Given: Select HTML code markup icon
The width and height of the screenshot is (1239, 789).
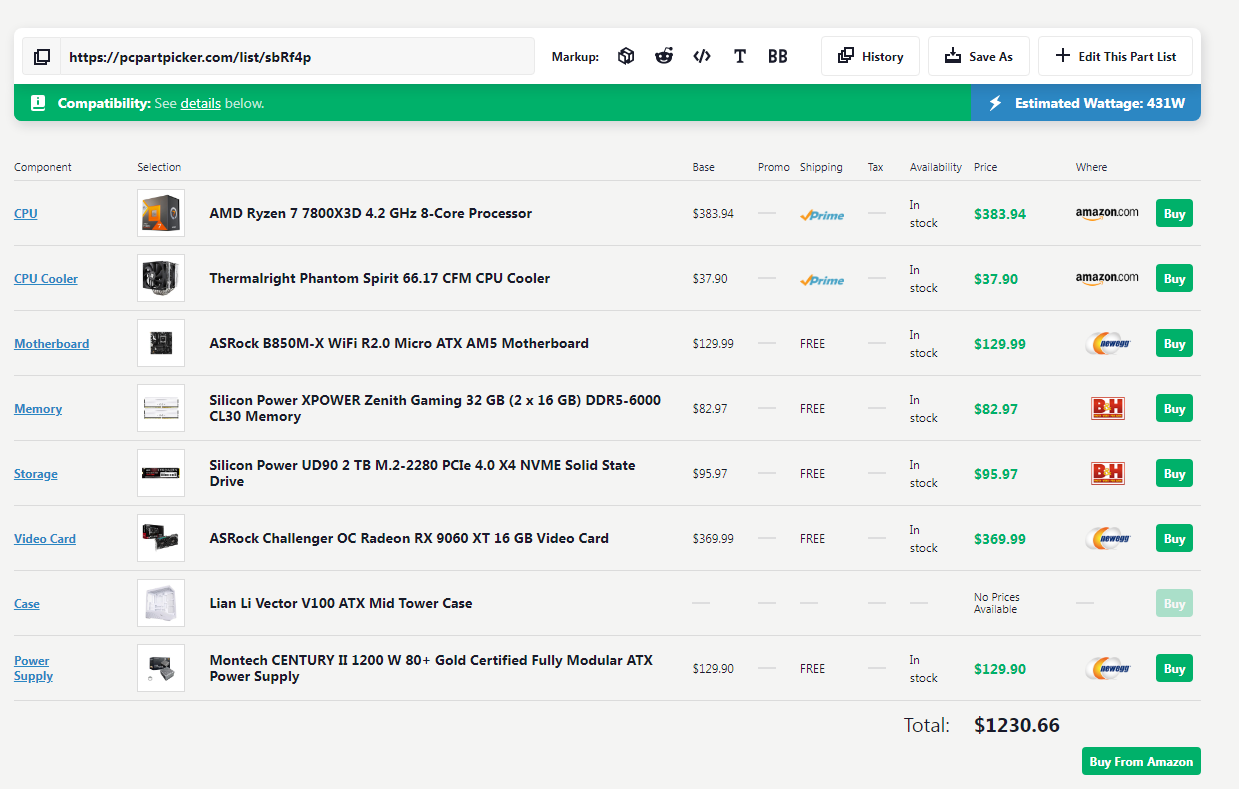Looking at the screenshot, I should (x=702, y=56).
